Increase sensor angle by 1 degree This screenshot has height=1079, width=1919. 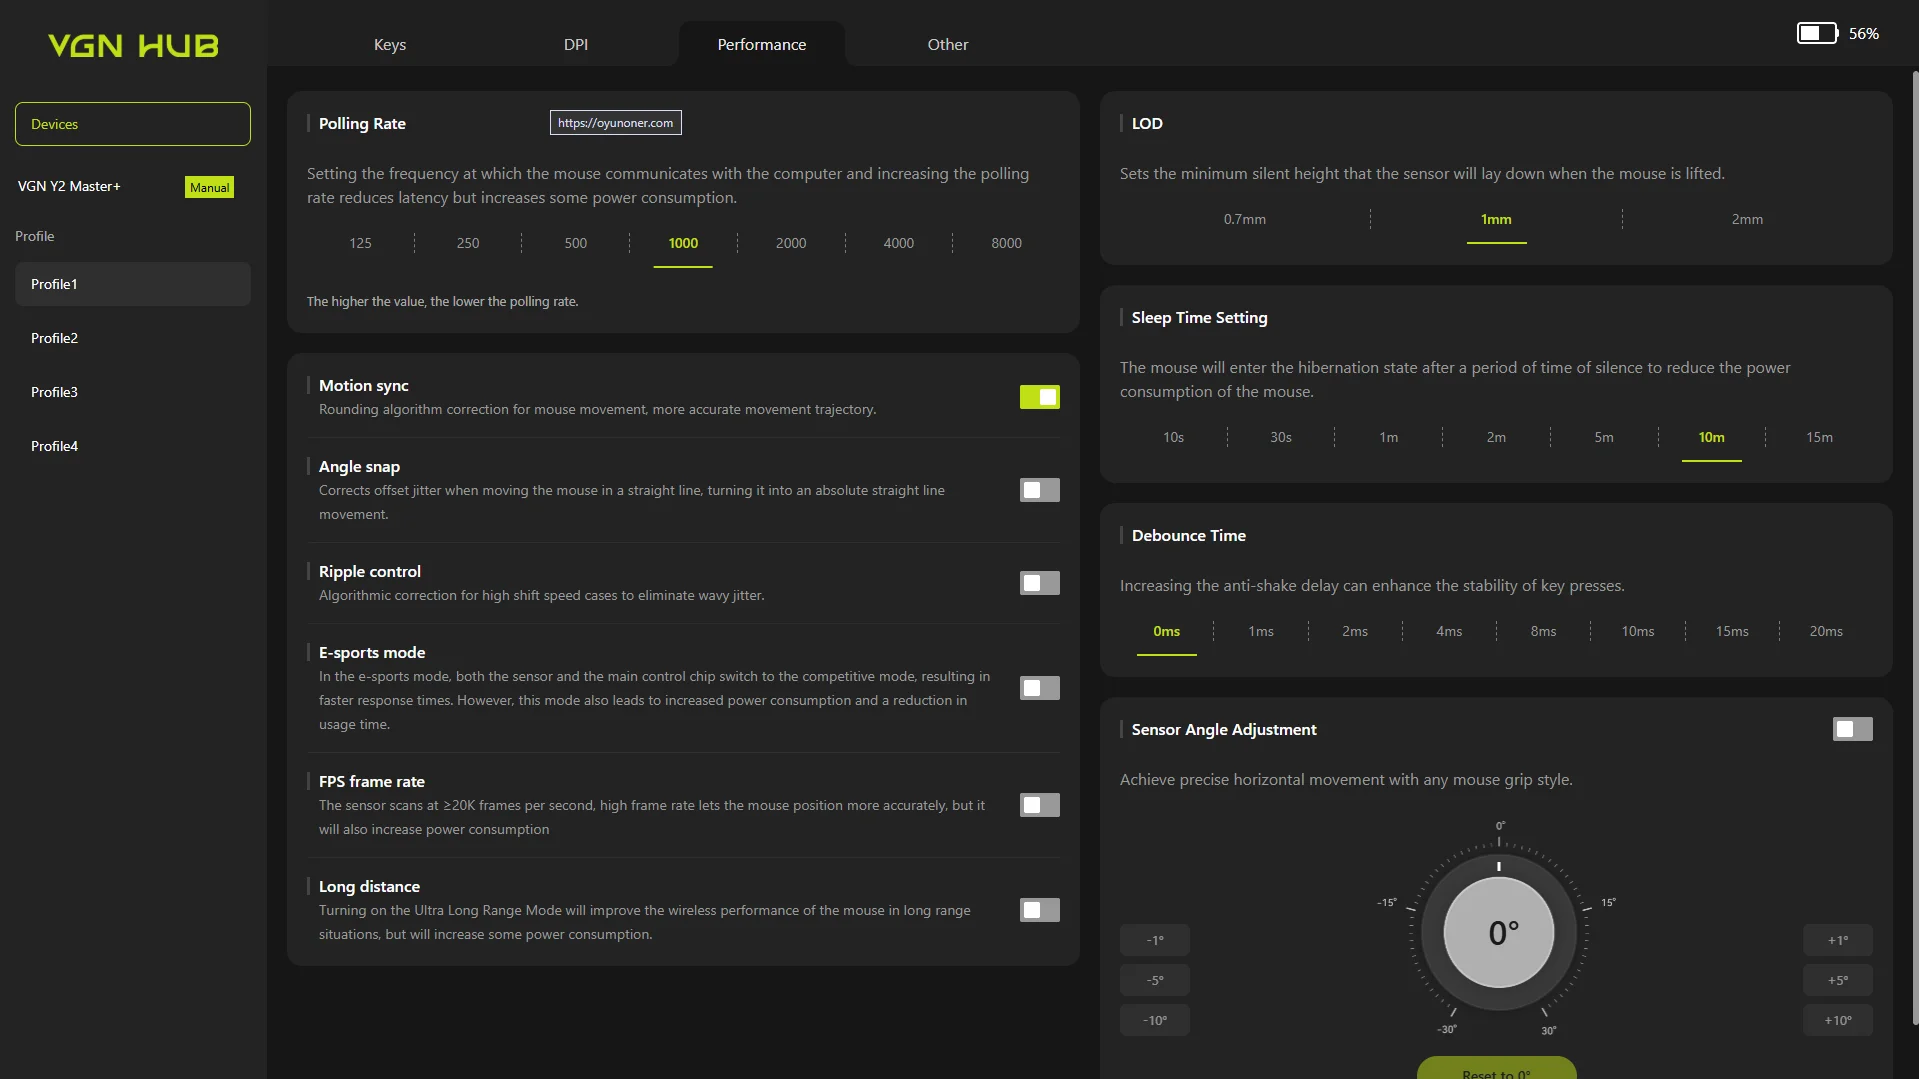(x=1838, y=940)
